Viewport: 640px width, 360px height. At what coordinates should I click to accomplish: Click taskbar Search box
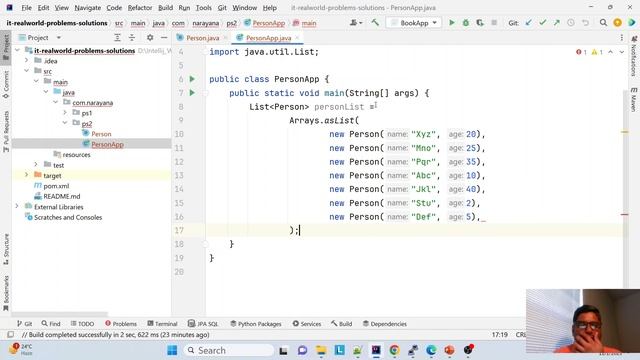tap(229, 350)
